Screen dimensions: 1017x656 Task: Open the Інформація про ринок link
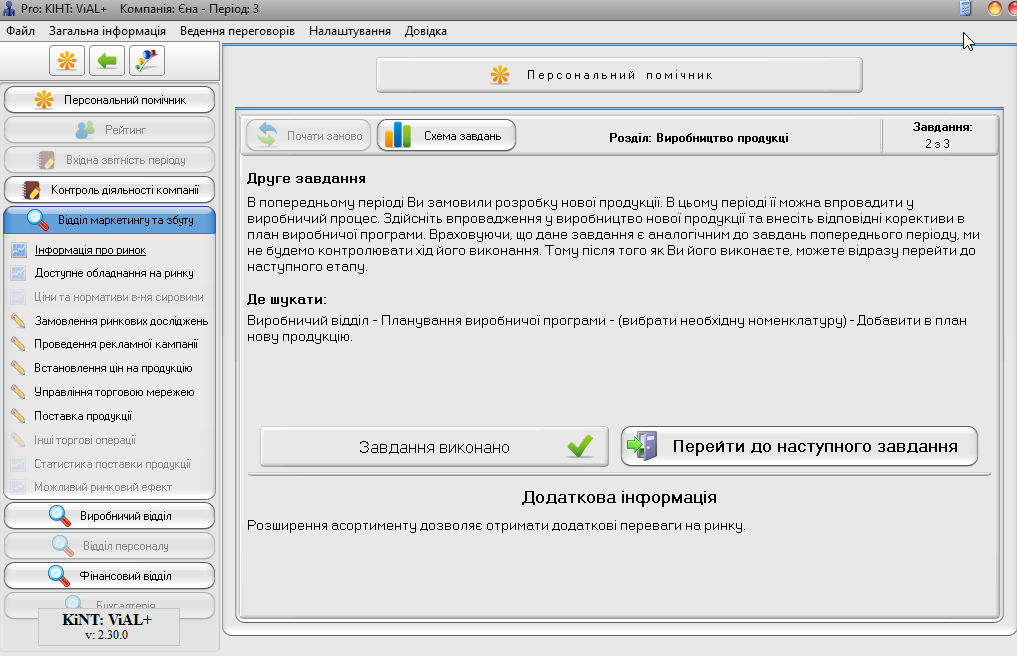click(90, 250)
